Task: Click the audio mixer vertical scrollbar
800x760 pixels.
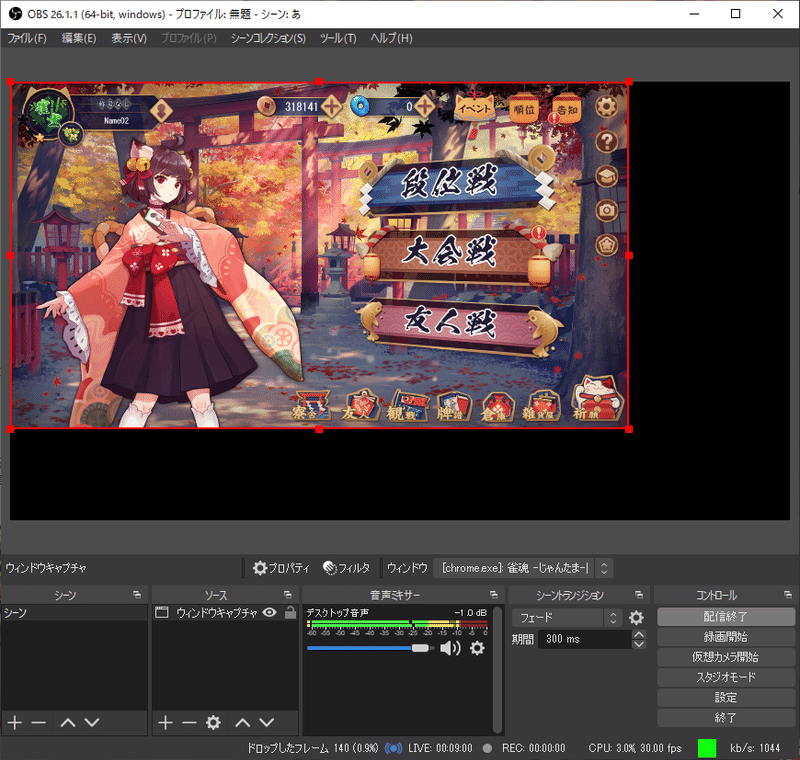Action: [x=498, y=670]
